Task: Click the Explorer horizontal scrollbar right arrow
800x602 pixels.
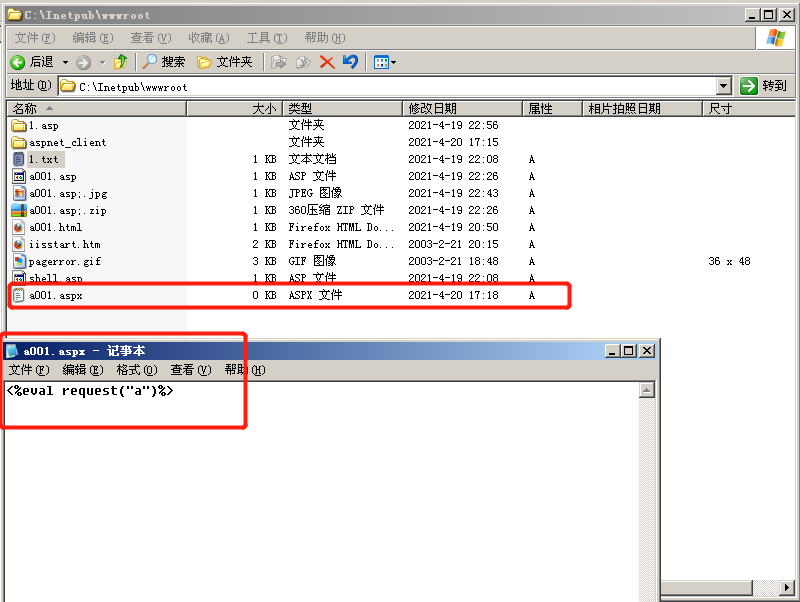Action: [788, 587]
